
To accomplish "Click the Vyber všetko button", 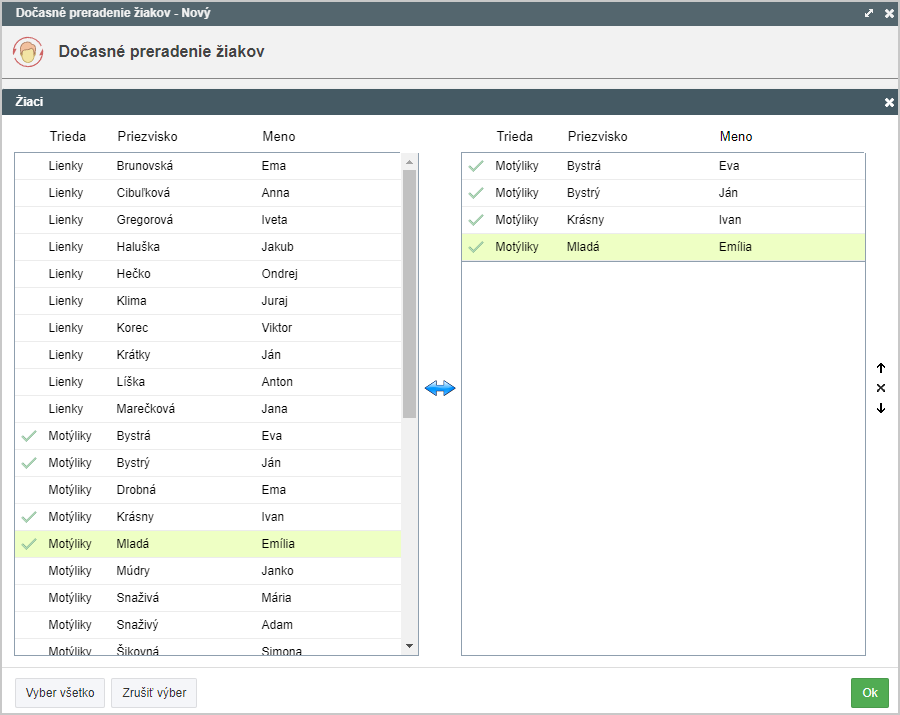I will coord(60,693).
